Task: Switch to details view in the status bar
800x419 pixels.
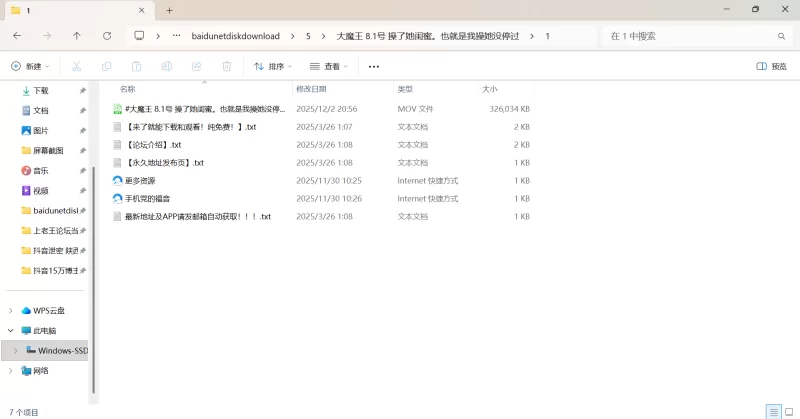Action: (x=773, y=411)
